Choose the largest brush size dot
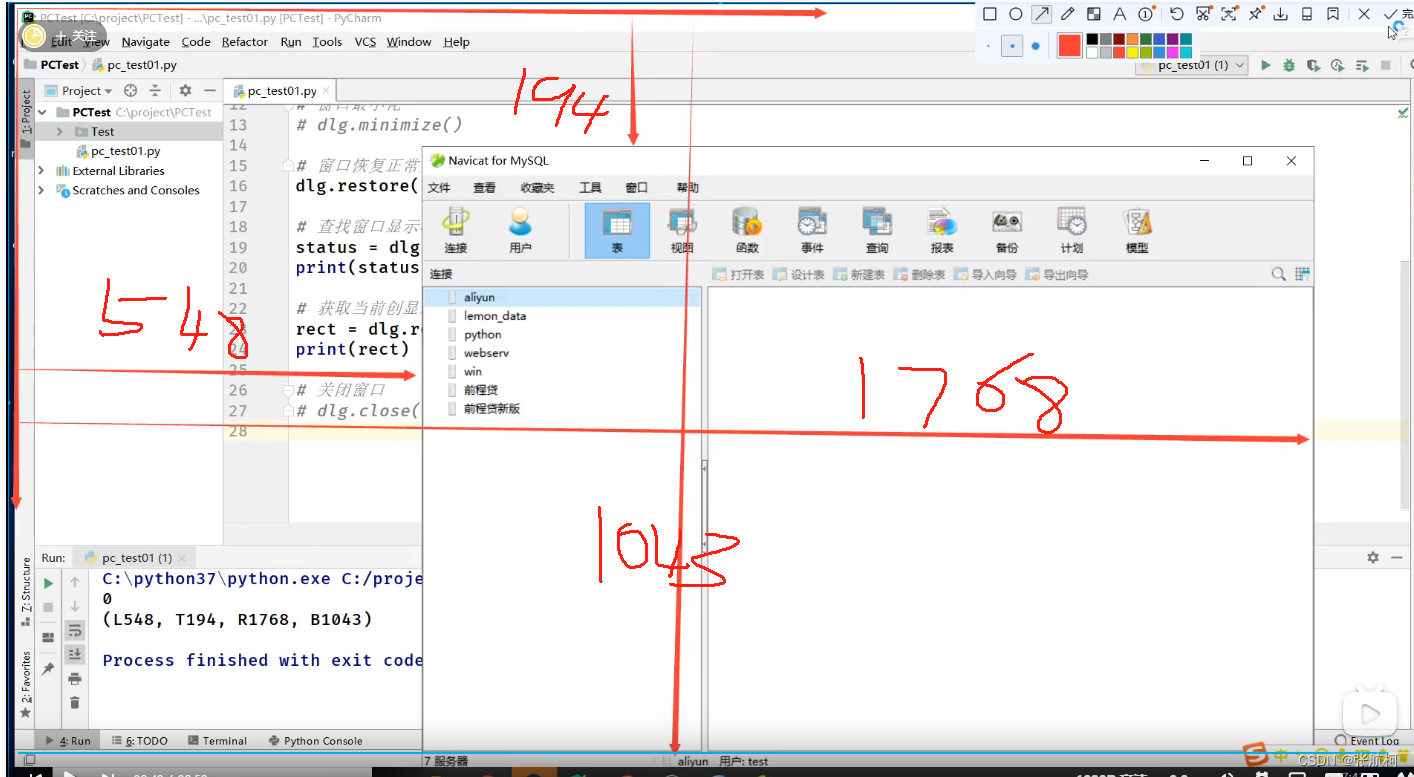Image resolution: width=1414 pixels, height=777 pixels. tap(1035, 46)
